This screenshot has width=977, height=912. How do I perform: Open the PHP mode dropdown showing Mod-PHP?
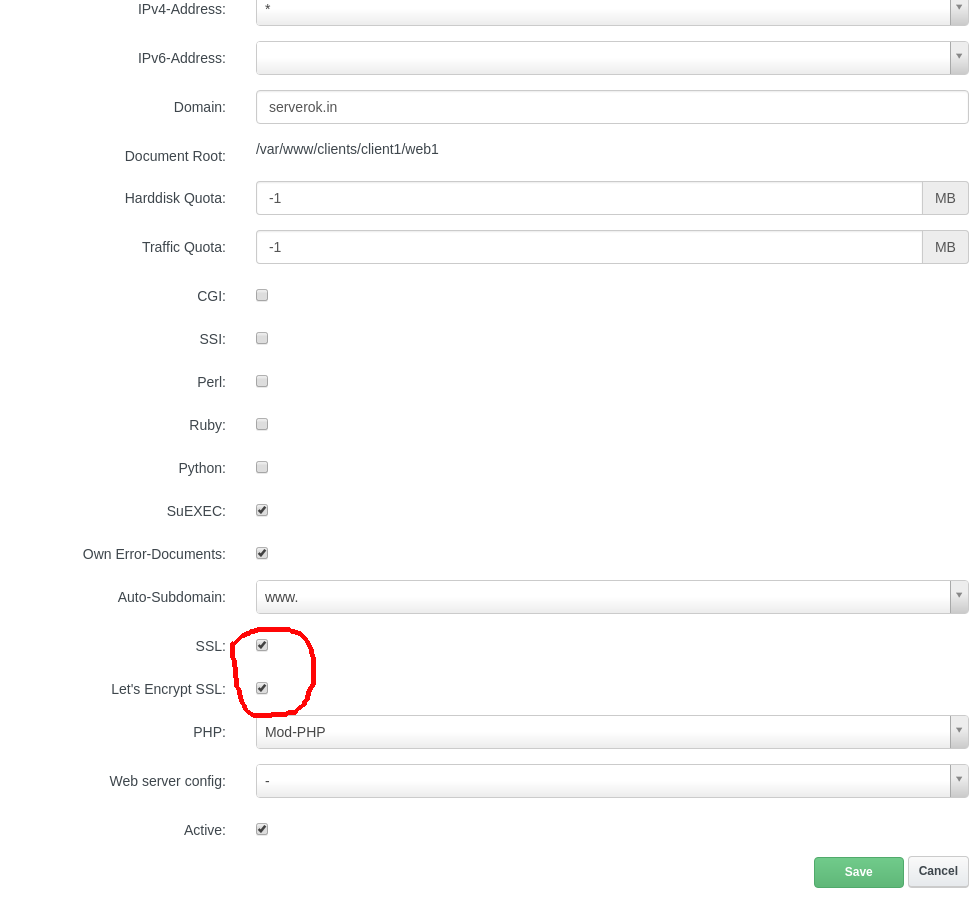pos(959,732)
